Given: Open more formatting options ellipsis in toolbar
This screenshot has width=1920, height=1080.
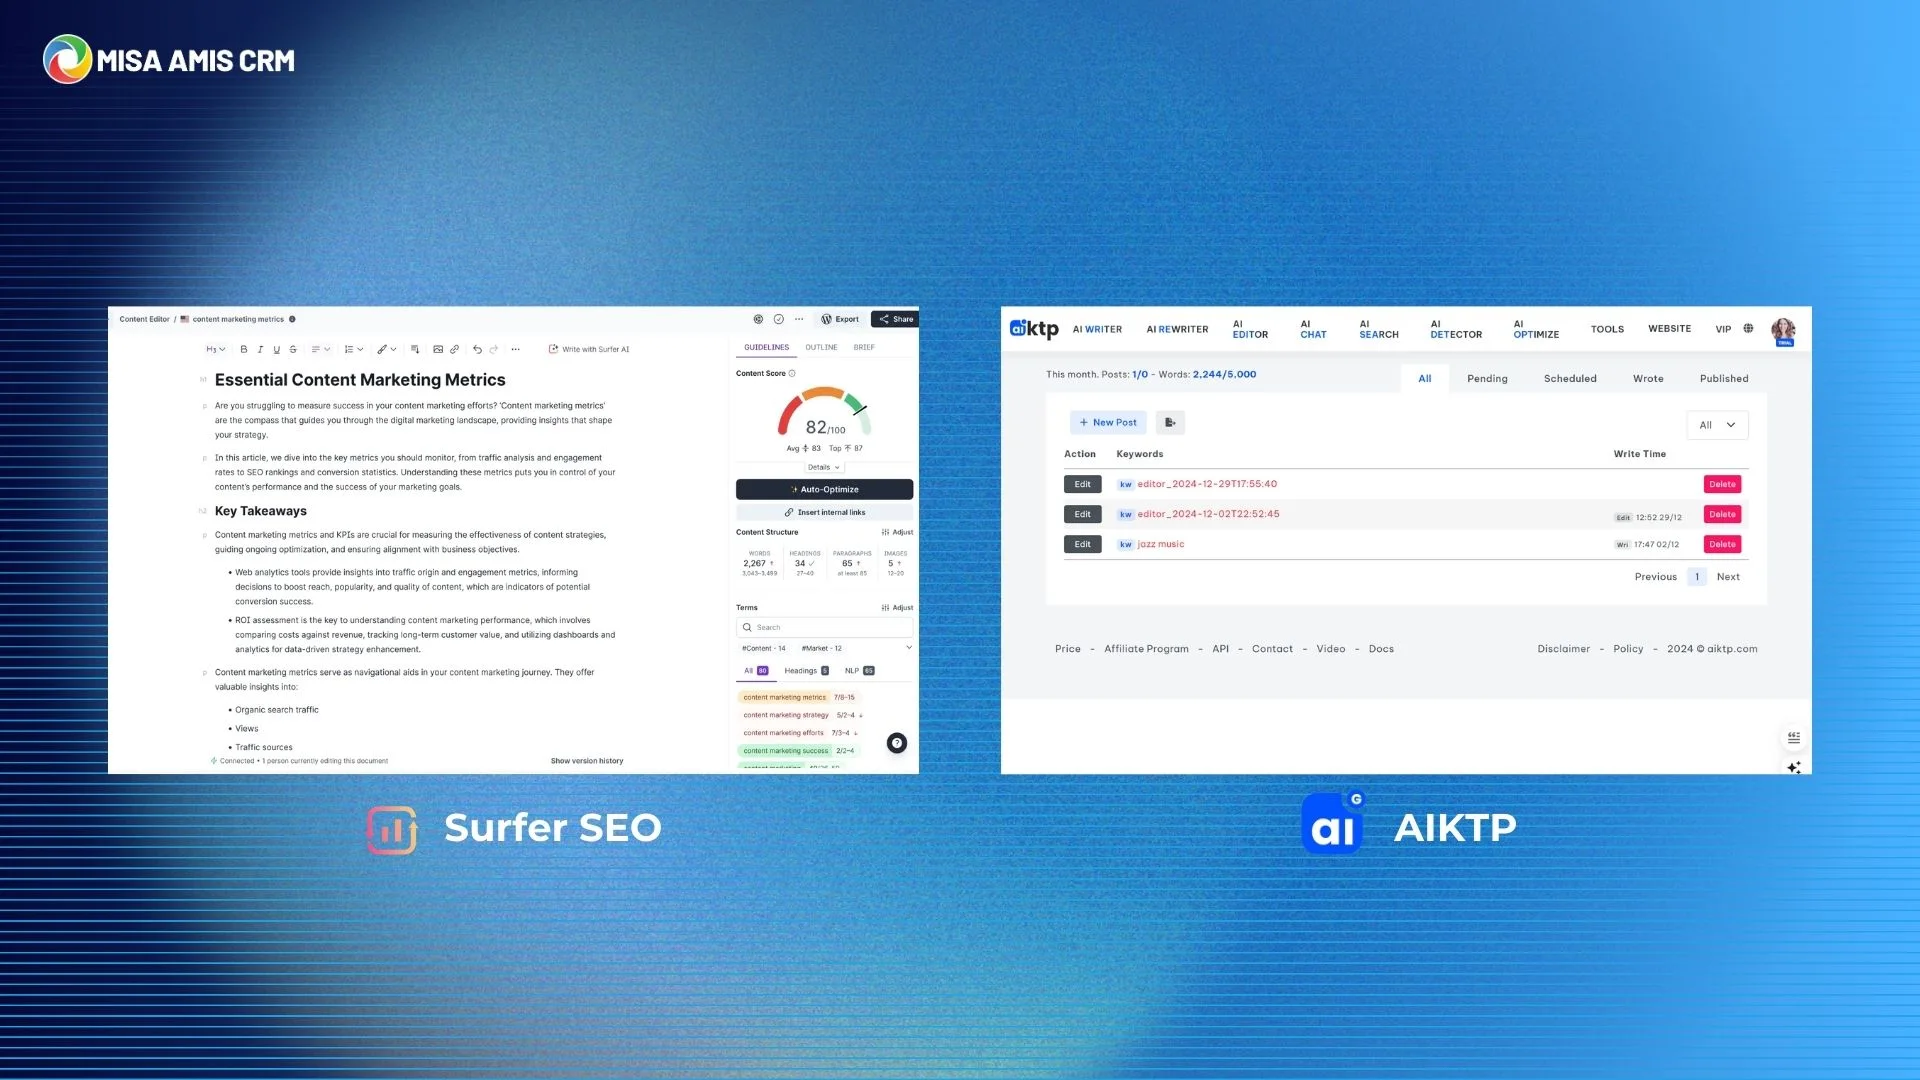Looking at the screenshot, I should tap(516, 350).
